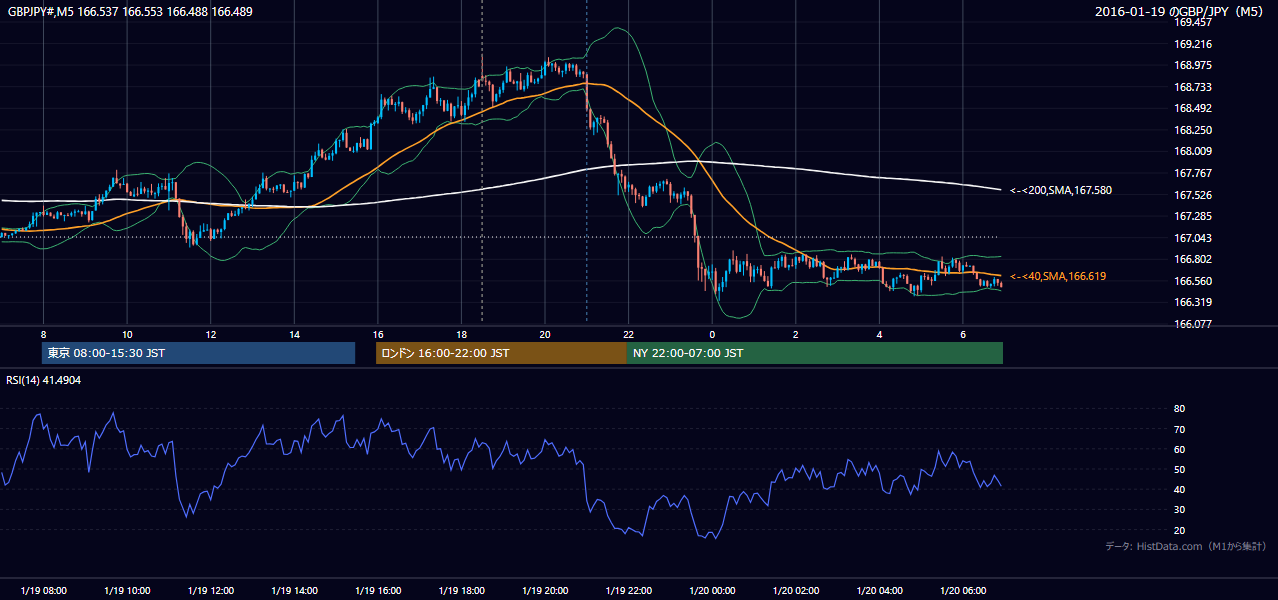This screenshot has height=600, width=1278.
Task: Select the London 16:00-22:00 JST session bar
Action: coord(501,353)
